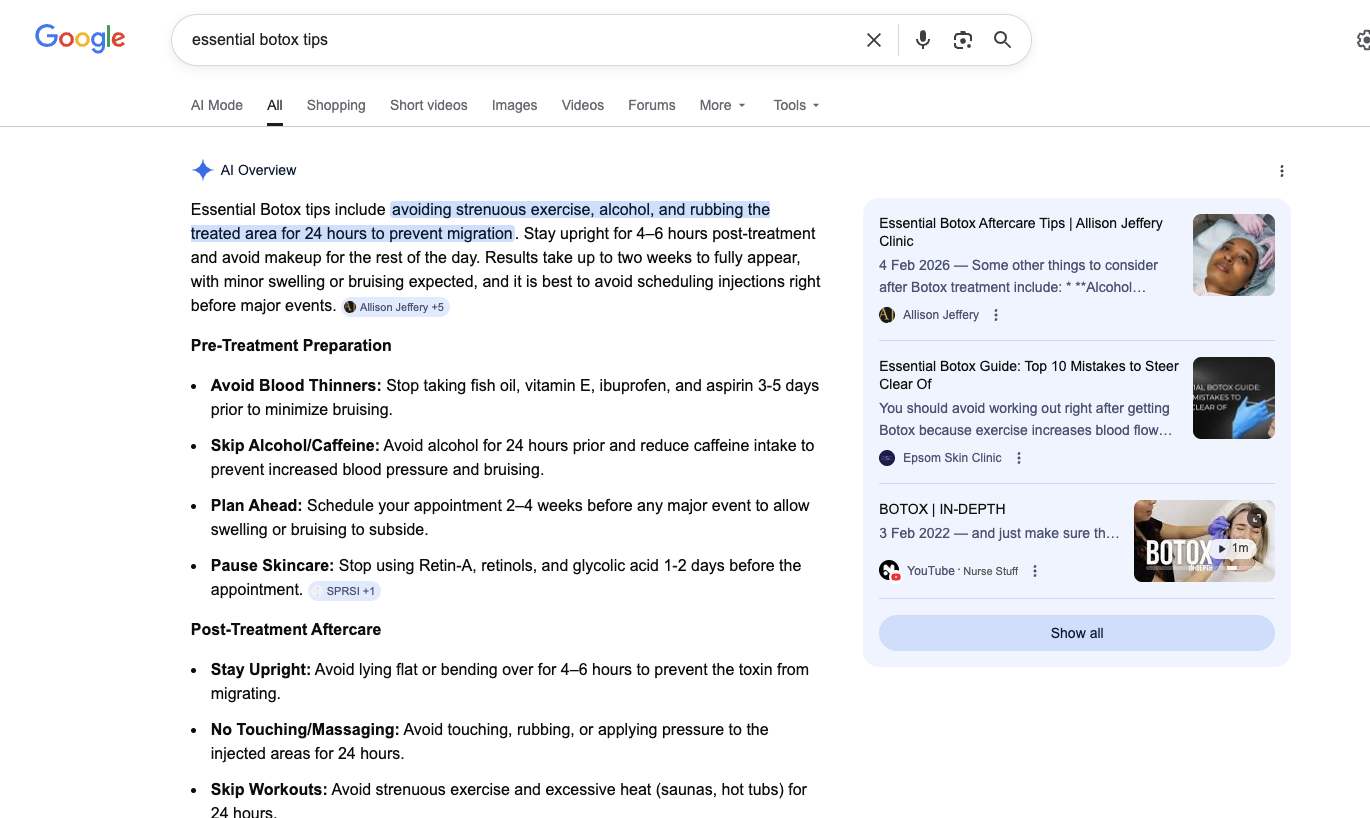Click the 'Pre-Treatment Preparation' heading

click(x=291, y=346)
